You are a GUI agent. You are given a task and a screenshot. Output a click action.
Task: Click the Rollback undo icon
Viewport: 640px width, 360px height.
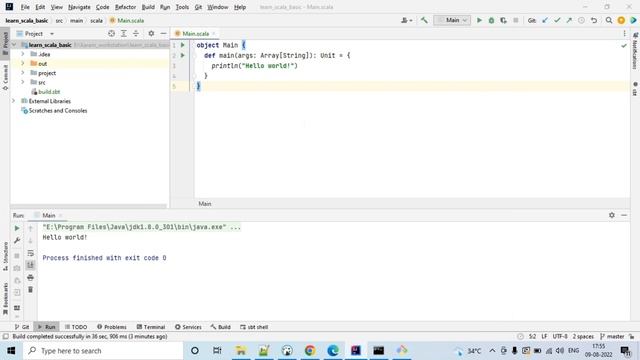(594, 20)
